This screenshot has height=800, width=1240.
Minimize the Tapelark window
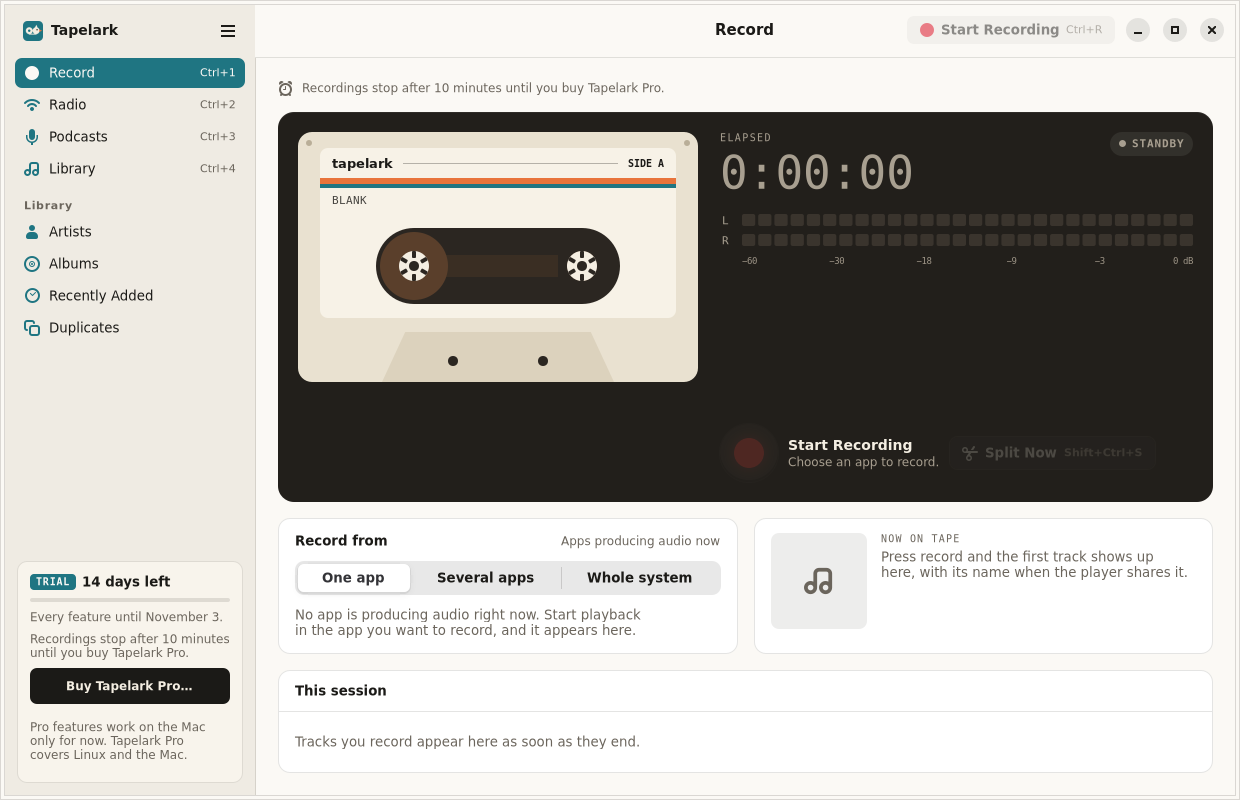tap(1138, 30)
